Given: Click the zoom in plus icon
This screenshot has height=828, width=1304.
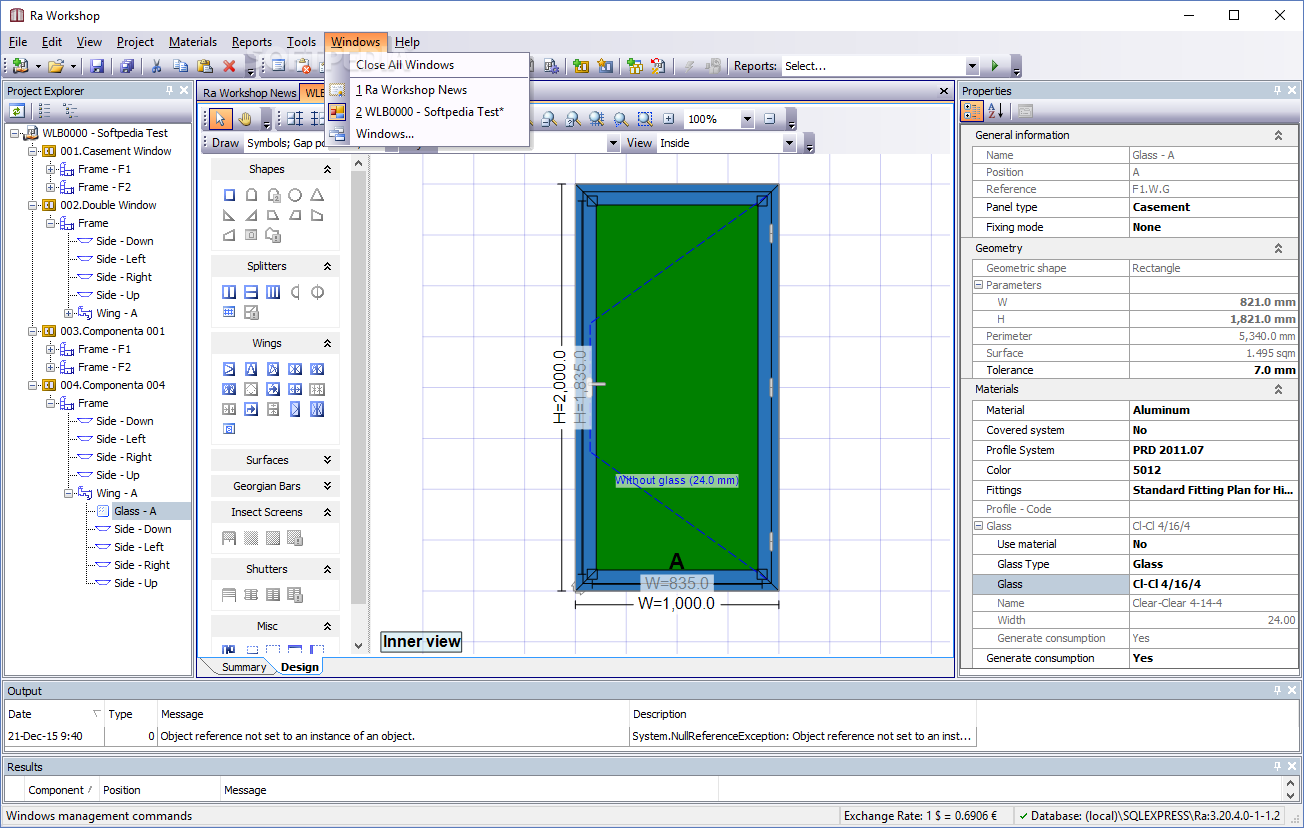Looking at the screenshot, I should pyautogui.click(x=669, y=119).
